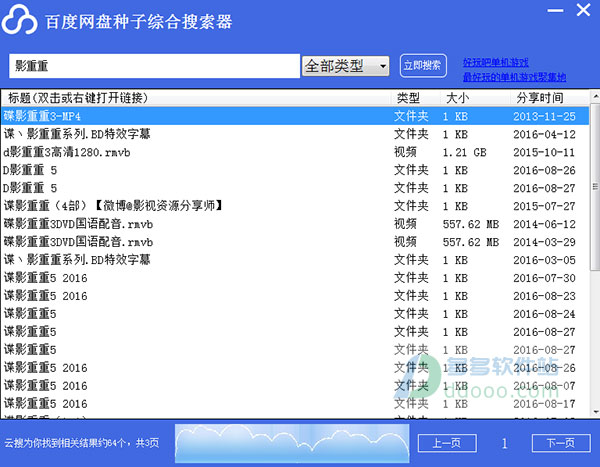Go to next page with 下一页
The height and width of the screenshot is (467, 600).
coord(561,443)
